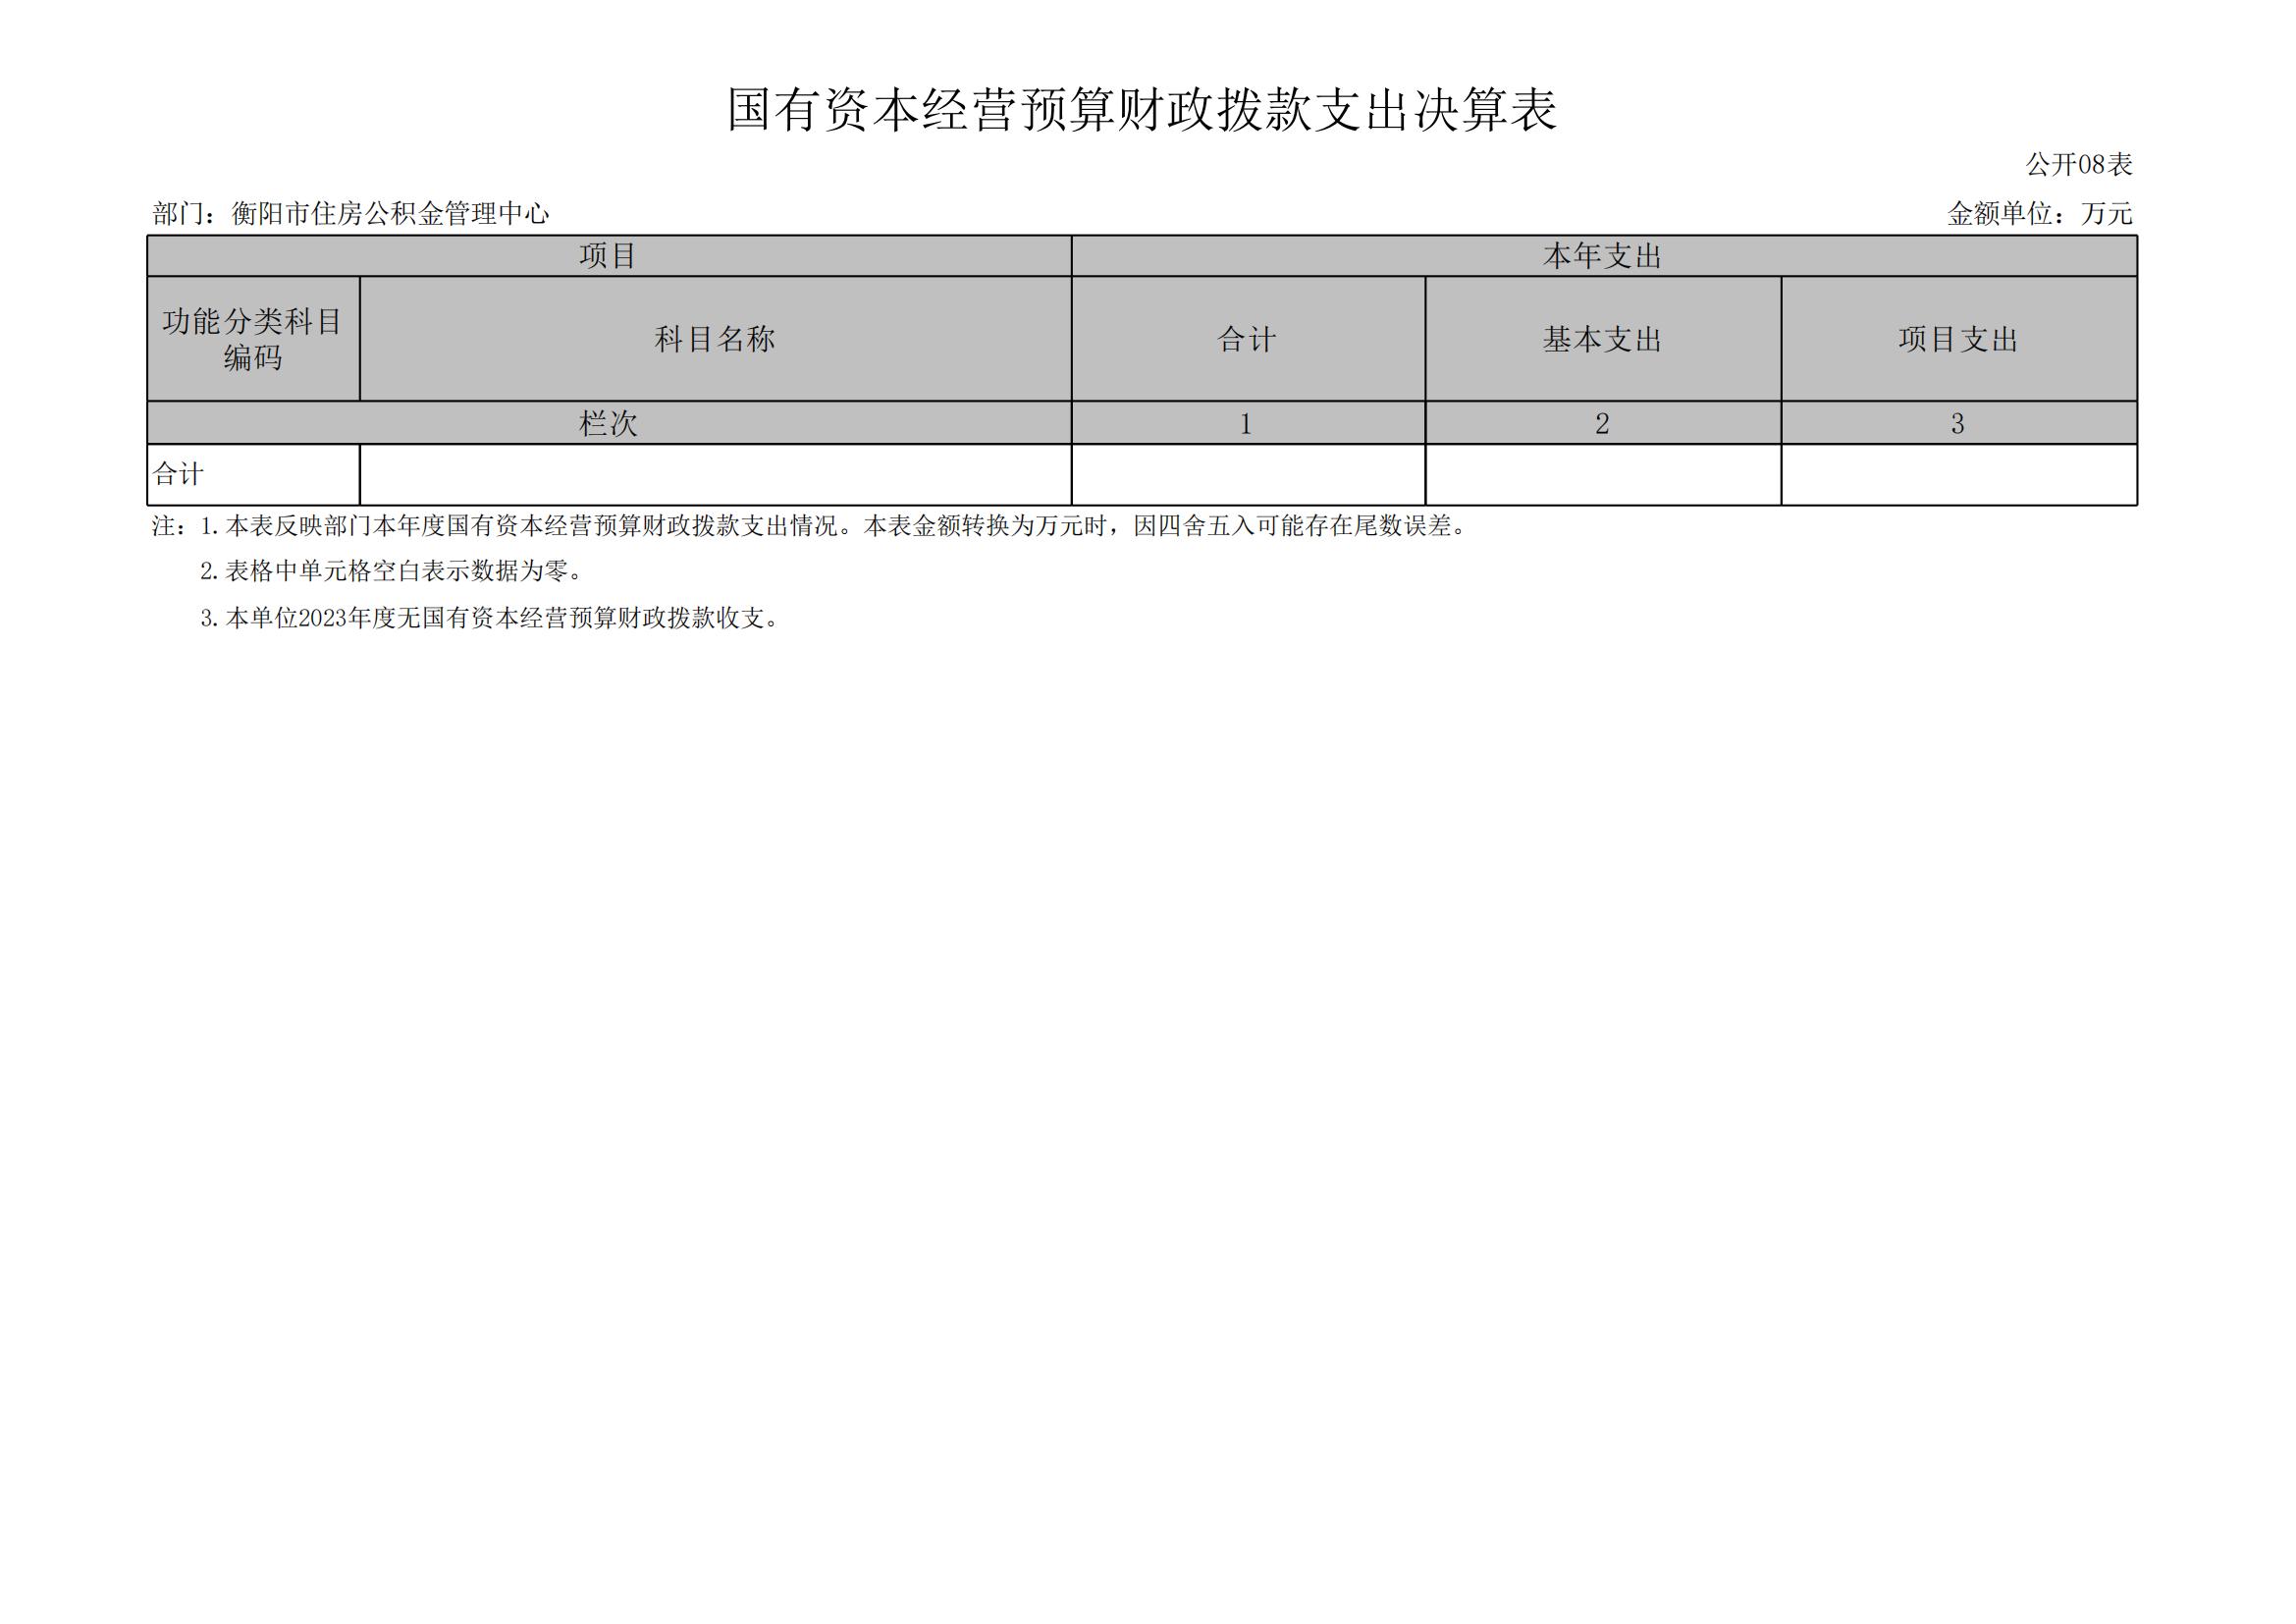Select the 合计 column header
The image size is (2296, 1624).
pos(1247,339)
